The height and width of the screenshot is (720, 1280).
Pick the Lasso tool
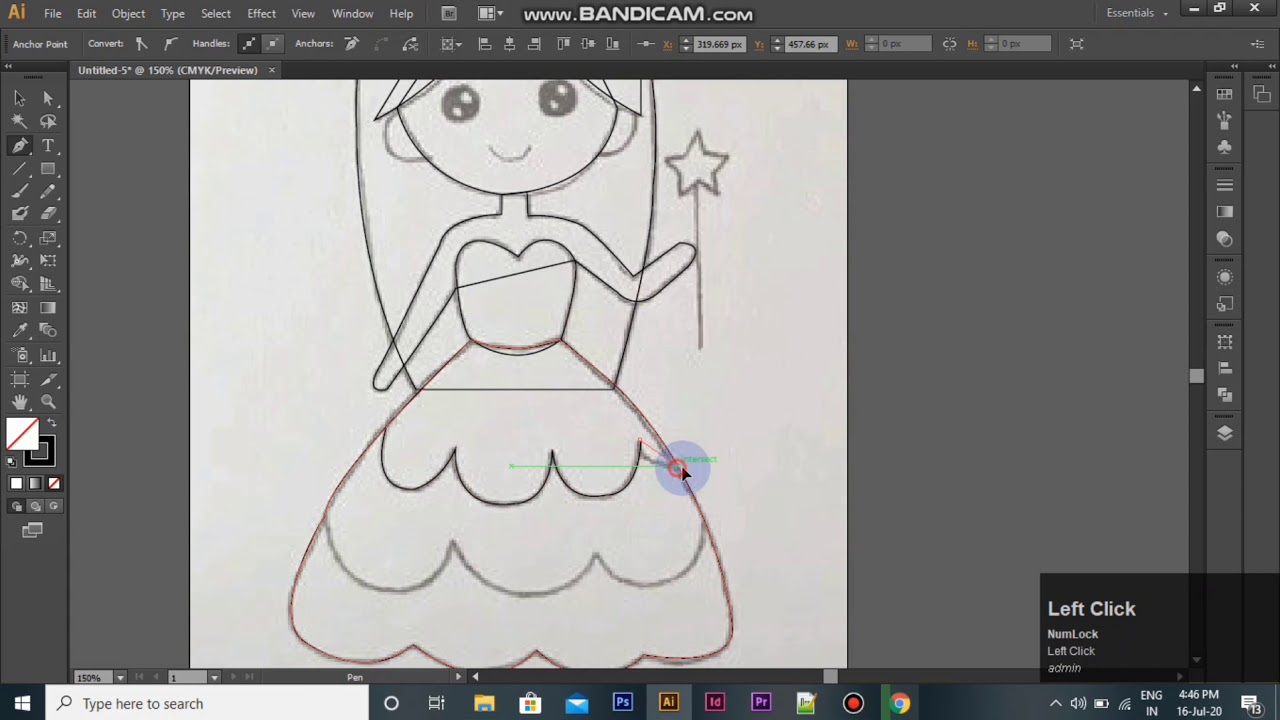tap(48, 121)
